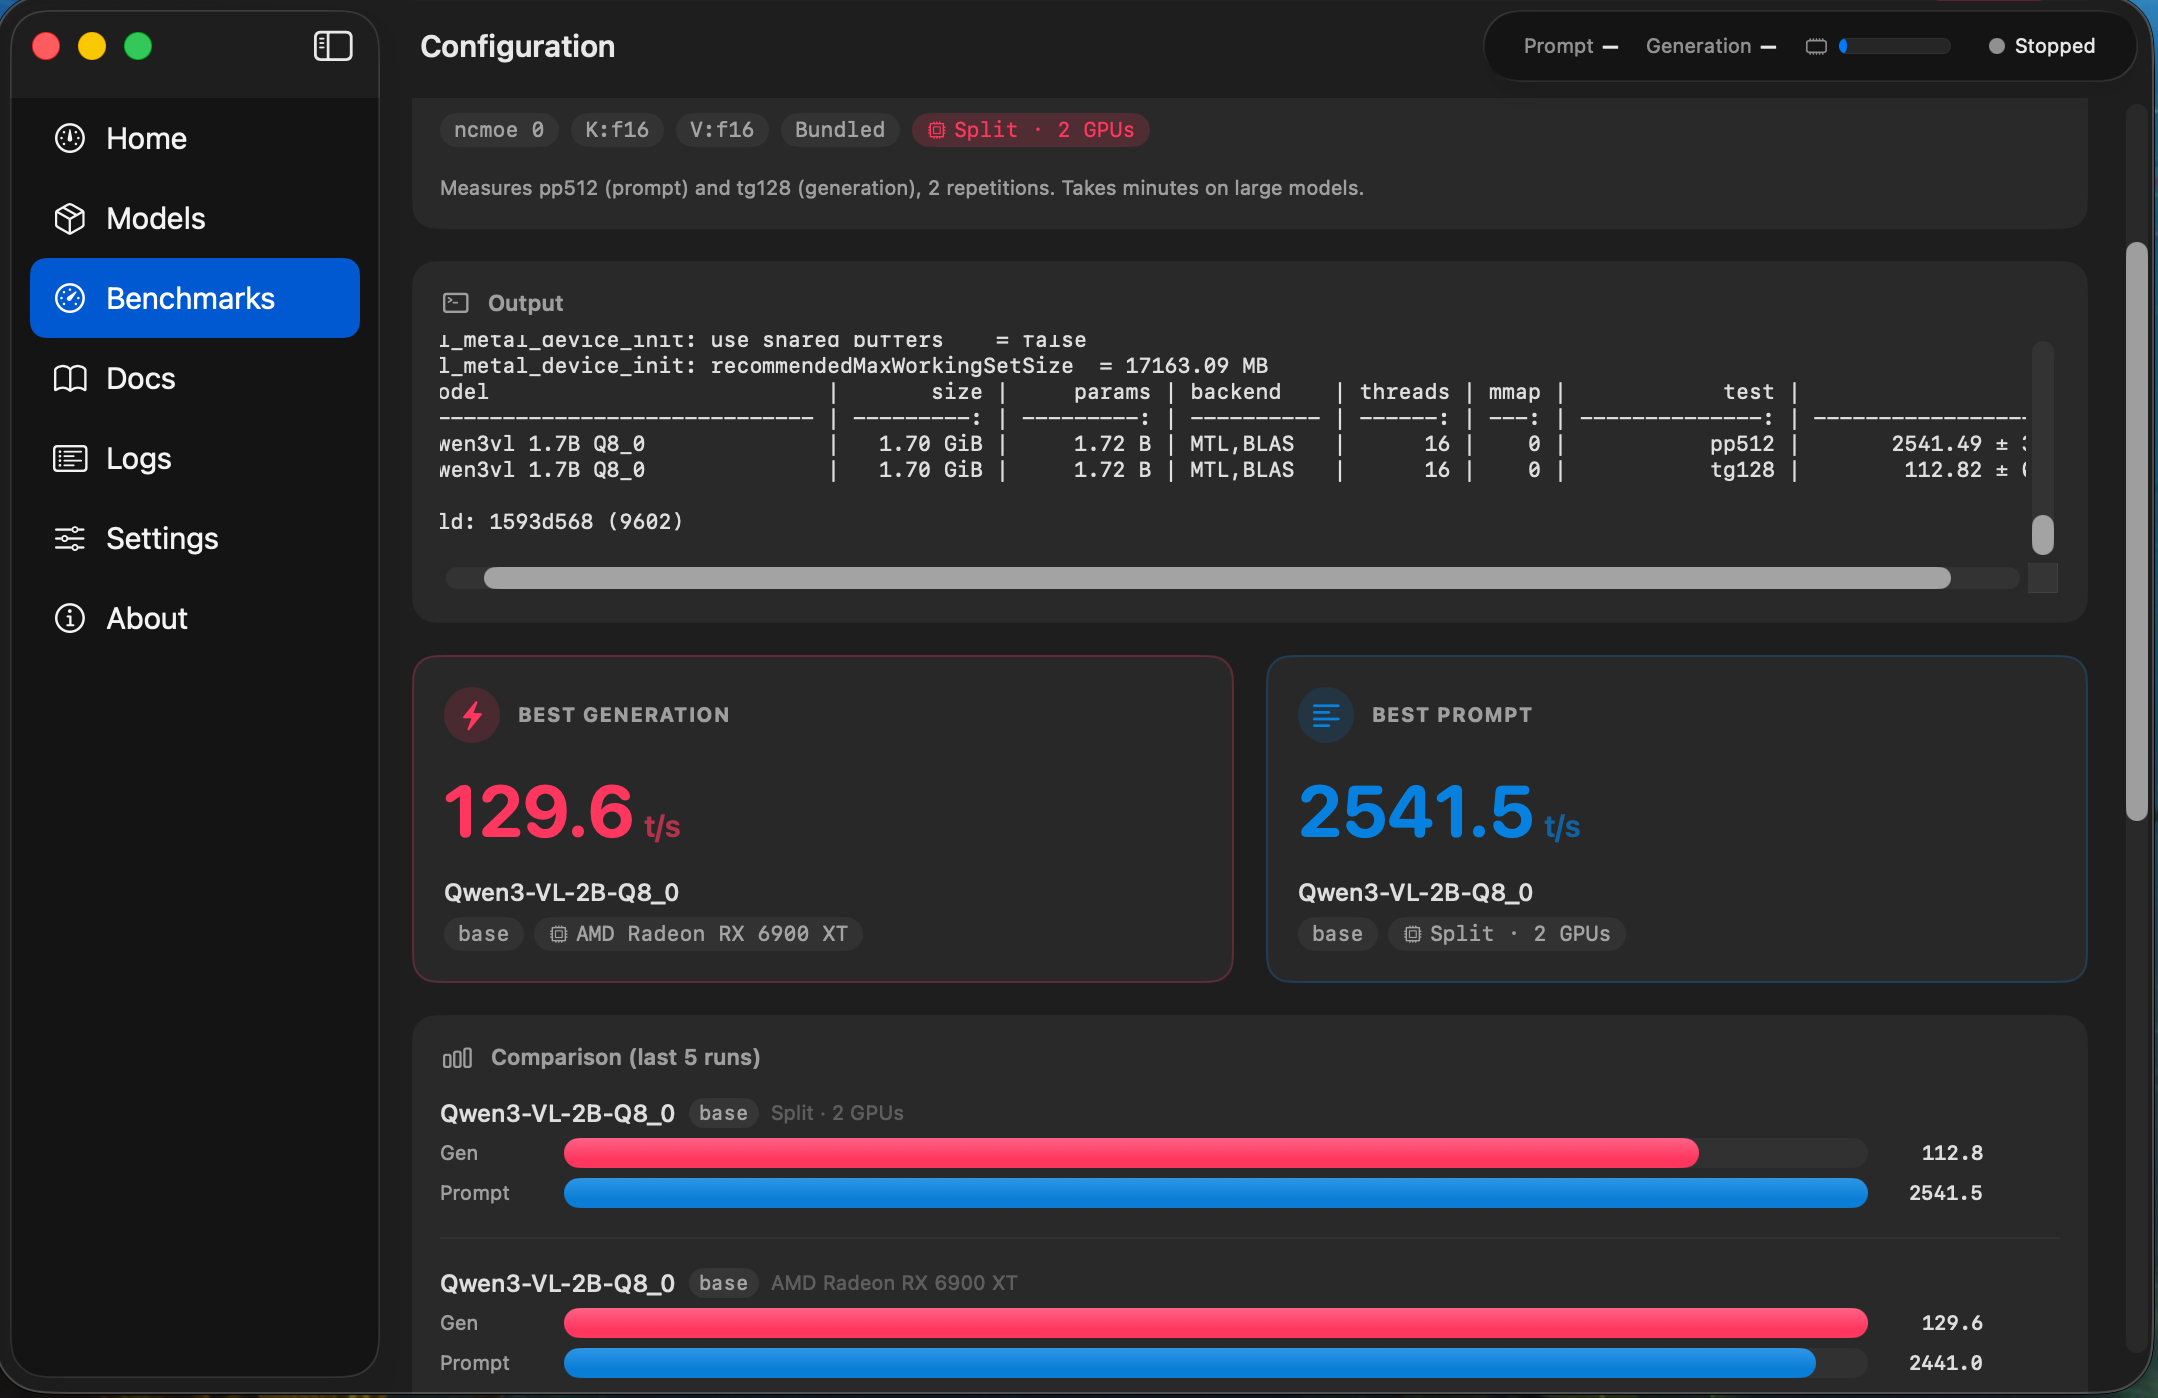
Task: Click the AMD Radeon RX 6900 XT tag in Best Generation
Action: 698,934
